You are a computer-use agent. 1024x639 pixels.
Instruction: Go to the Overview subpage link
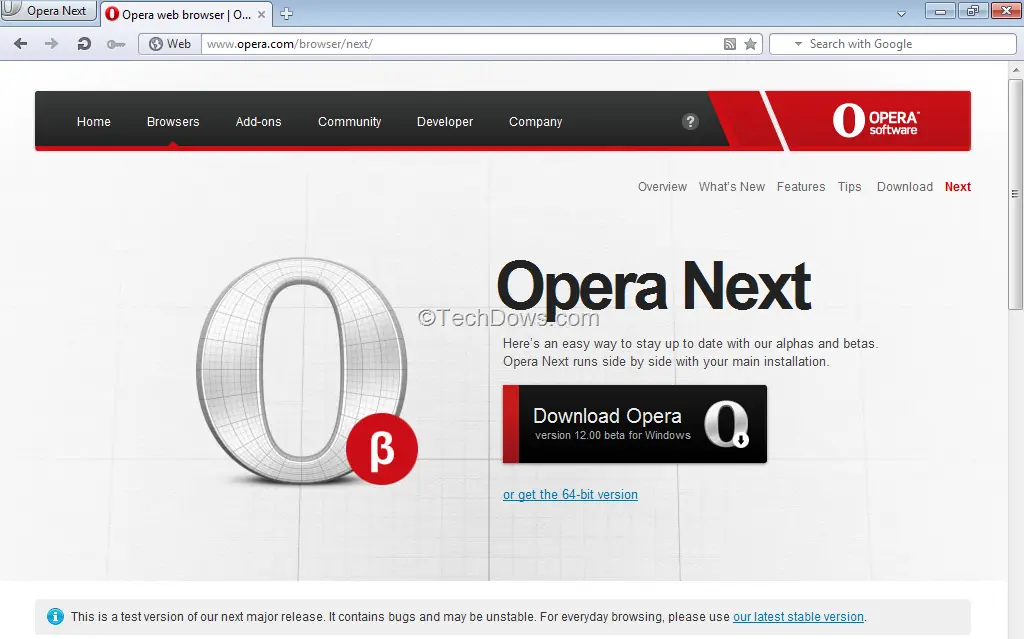[662, 187]
